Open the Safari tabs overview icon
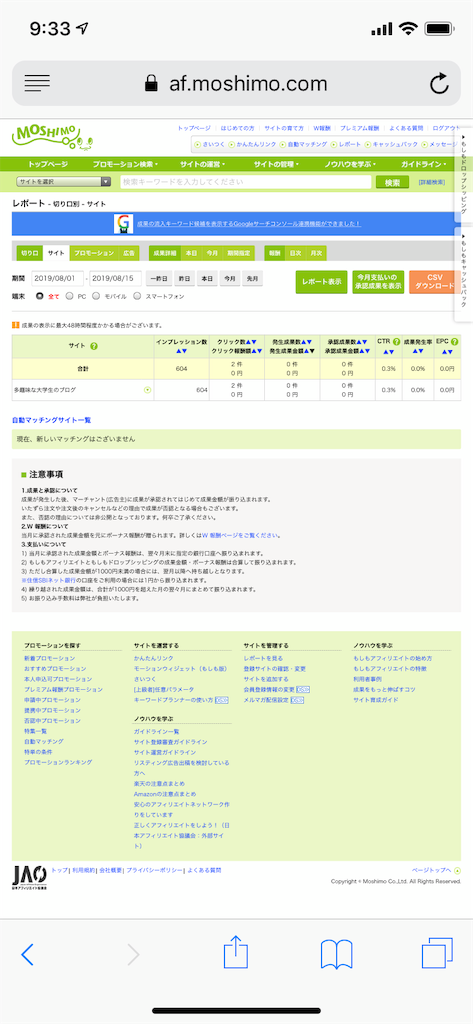473x1024 pixels. [437, 953]
